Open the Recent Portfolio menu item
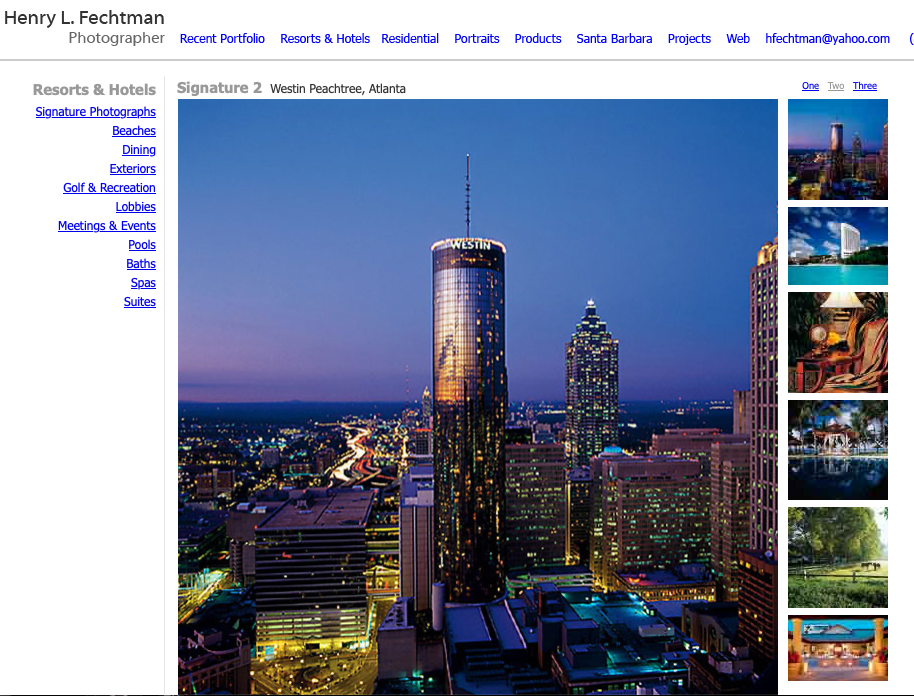This screenshot has height=696, width=914. tap(222, 39)
